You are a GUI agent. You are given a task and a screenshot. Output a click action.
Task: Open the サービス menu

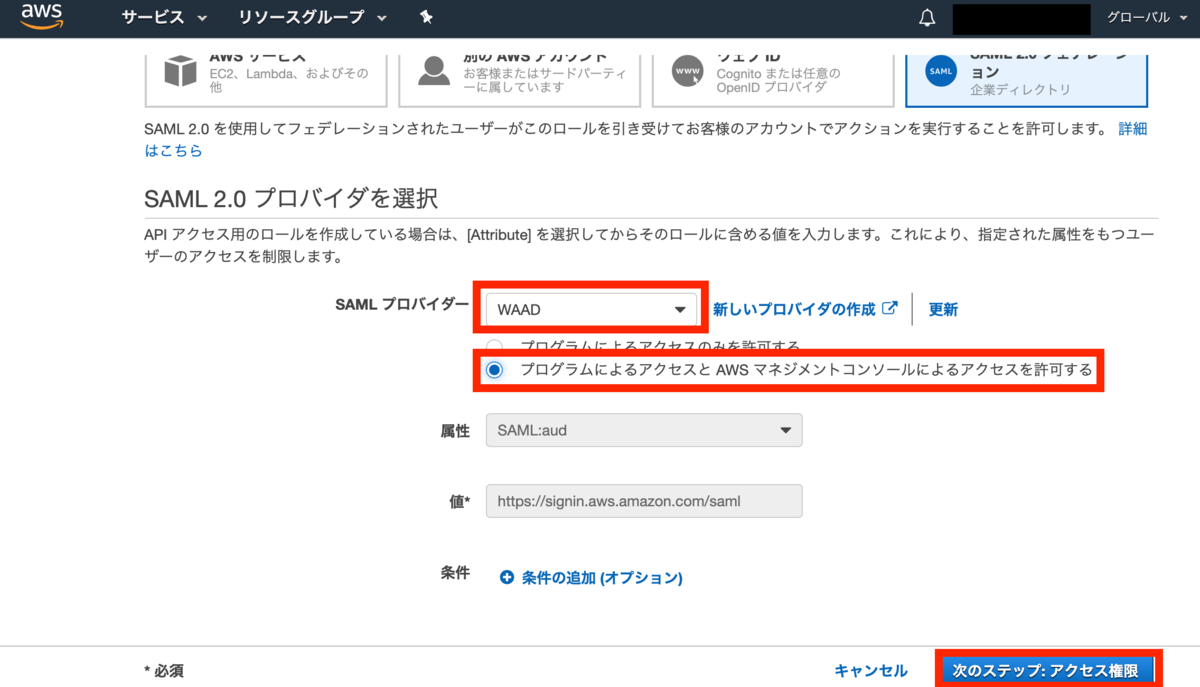(x=164, y=18)
